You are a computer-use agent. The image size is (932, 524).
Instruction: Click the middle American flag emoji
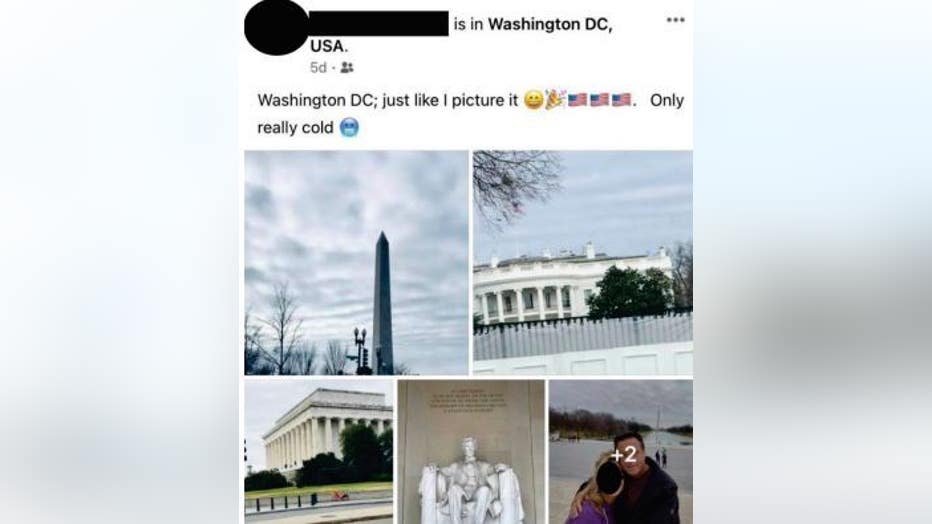coord(599,99)
